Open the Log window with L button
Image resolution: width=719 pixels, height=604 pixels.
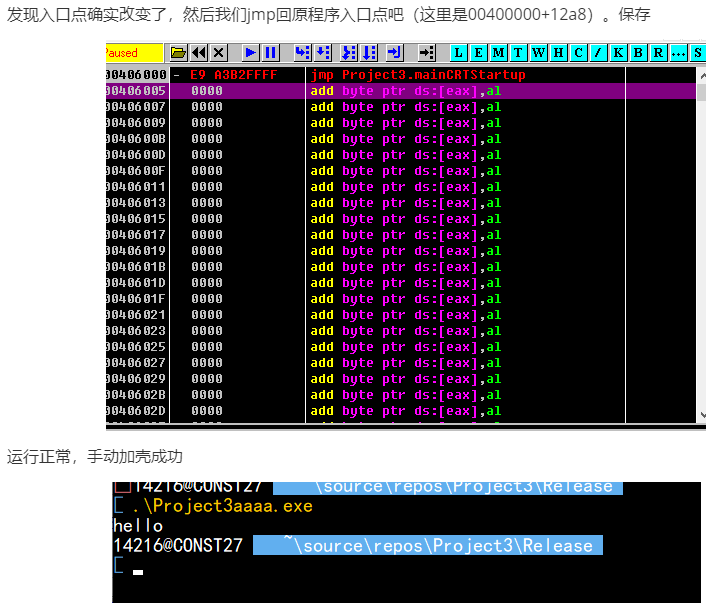pos(459,53)
